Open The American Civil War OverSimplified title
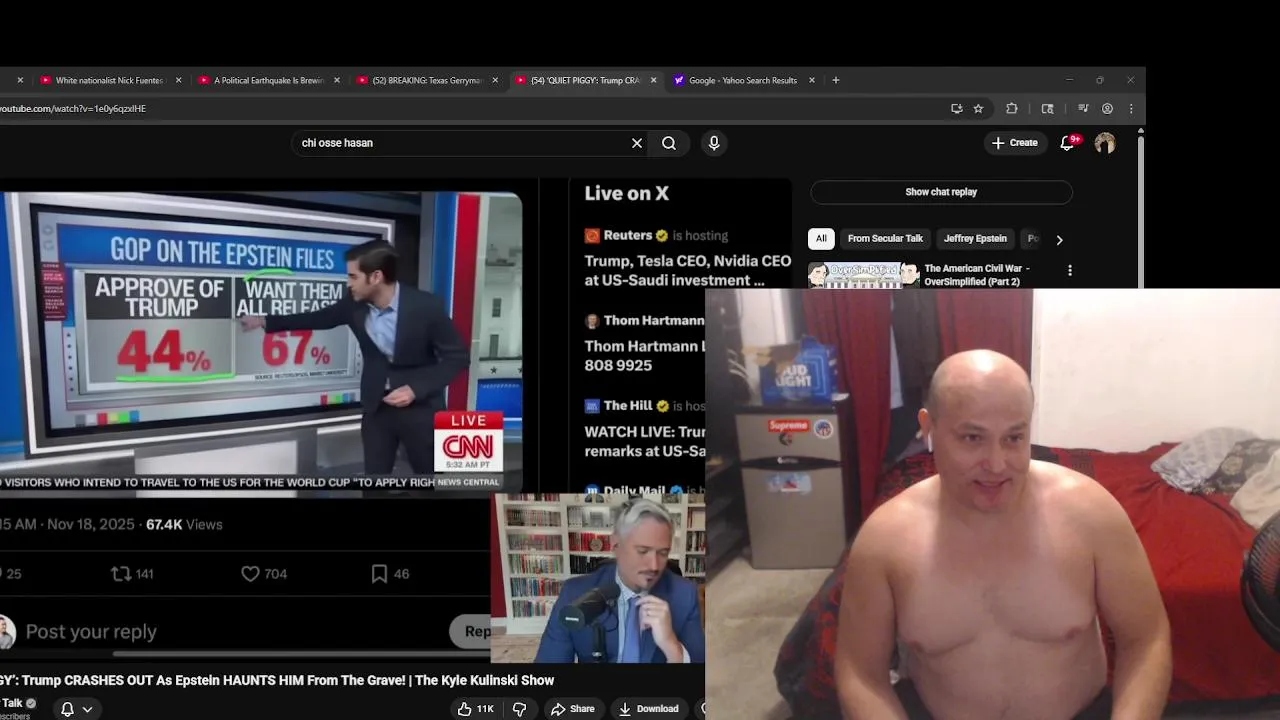The image size is (1280, 720). click(x=977, y=275)
